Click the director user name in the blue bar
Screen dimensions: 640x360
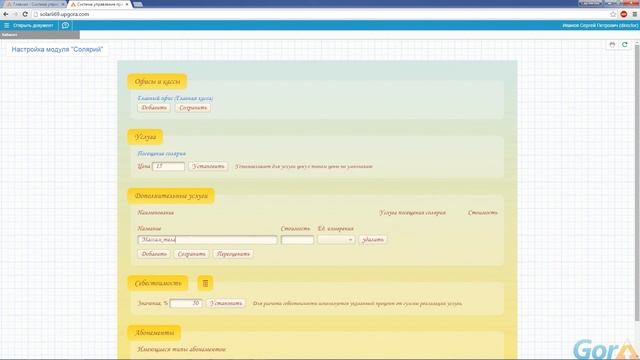[600, 25]
